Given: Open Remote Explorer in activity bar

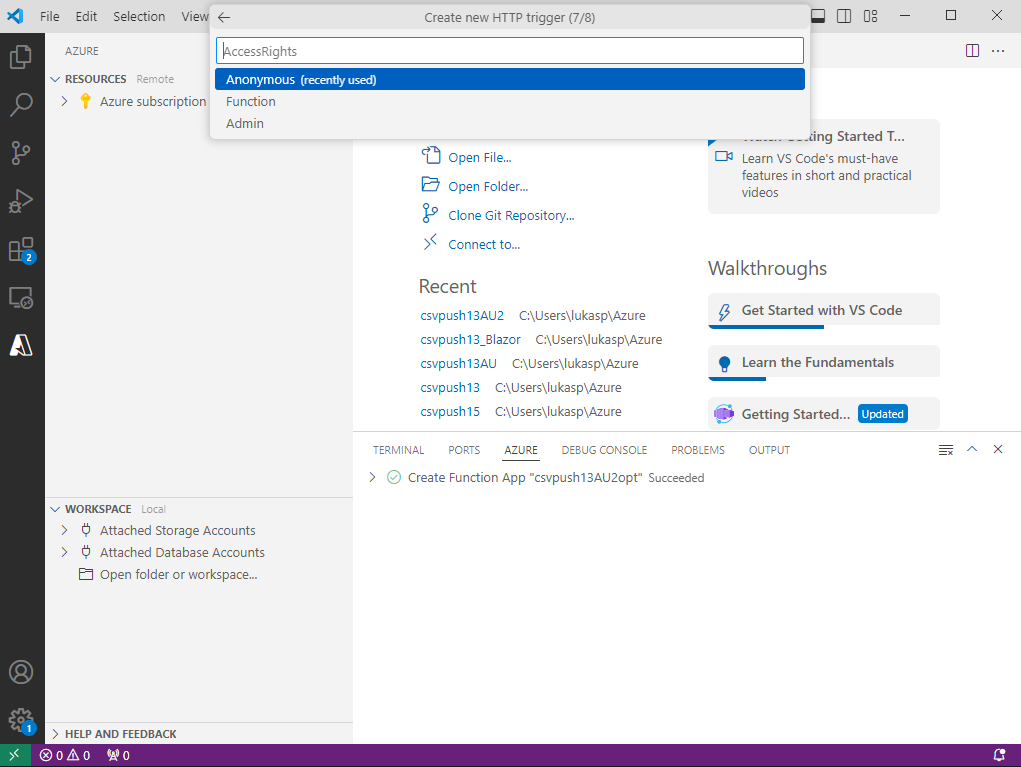Looking at the screenshot, I should point(21,297).
